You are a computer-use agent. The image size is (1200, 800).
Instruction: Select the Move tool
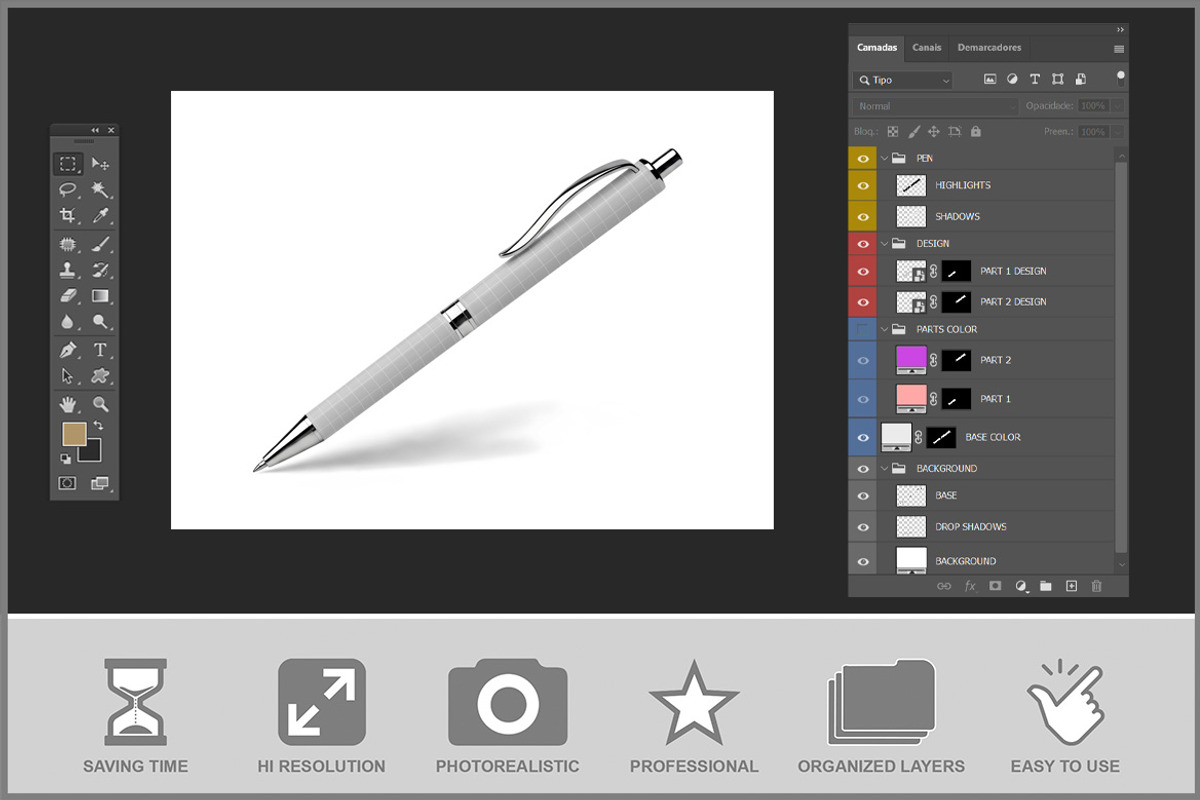pos(100,164)
